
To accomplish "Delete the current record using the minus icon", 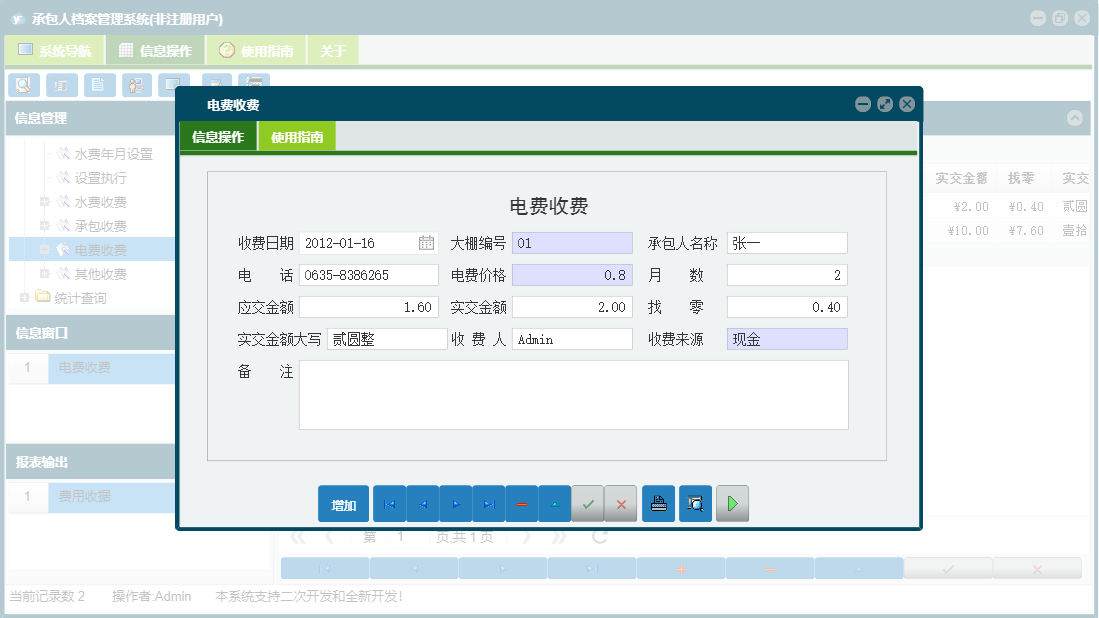I will 521,503.
